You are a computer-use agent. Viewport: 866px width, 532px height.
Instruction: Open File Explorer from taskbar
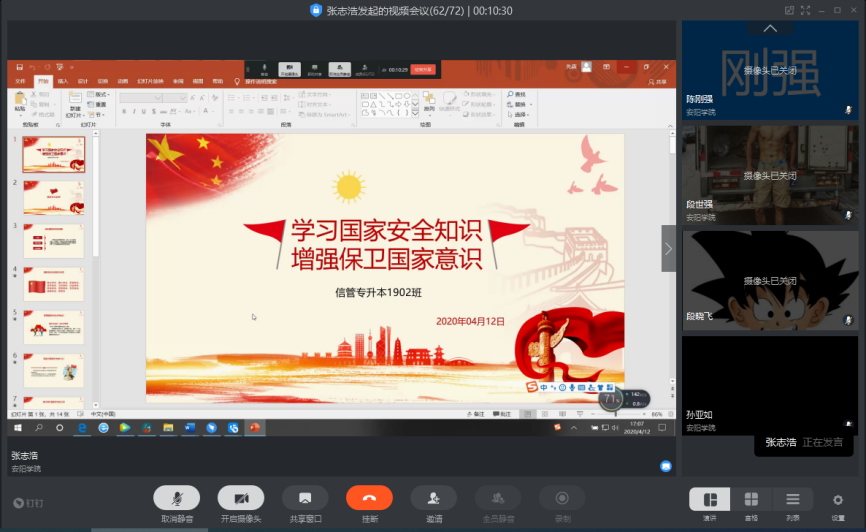(x=168, y=428)
